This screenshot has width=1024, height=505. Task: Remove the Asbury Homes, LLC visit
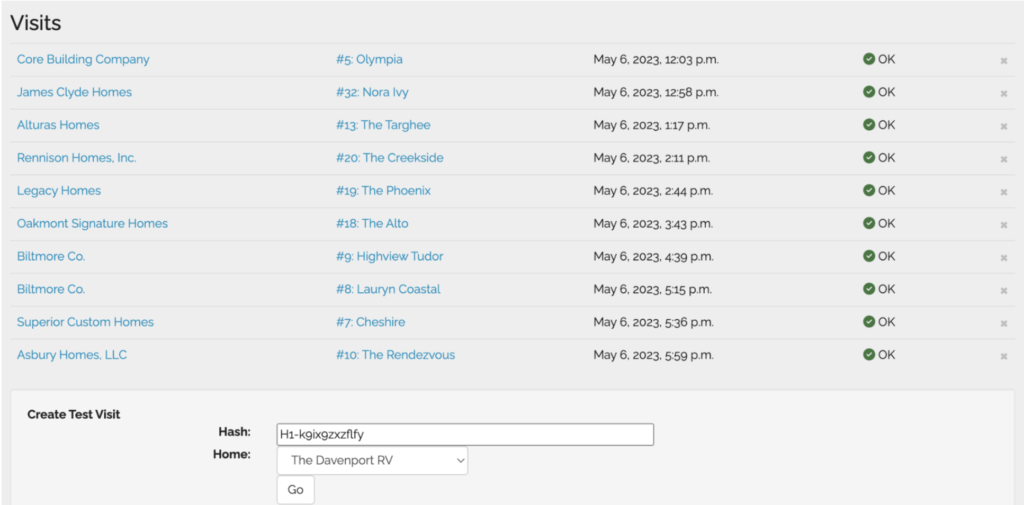[1003, 357]
